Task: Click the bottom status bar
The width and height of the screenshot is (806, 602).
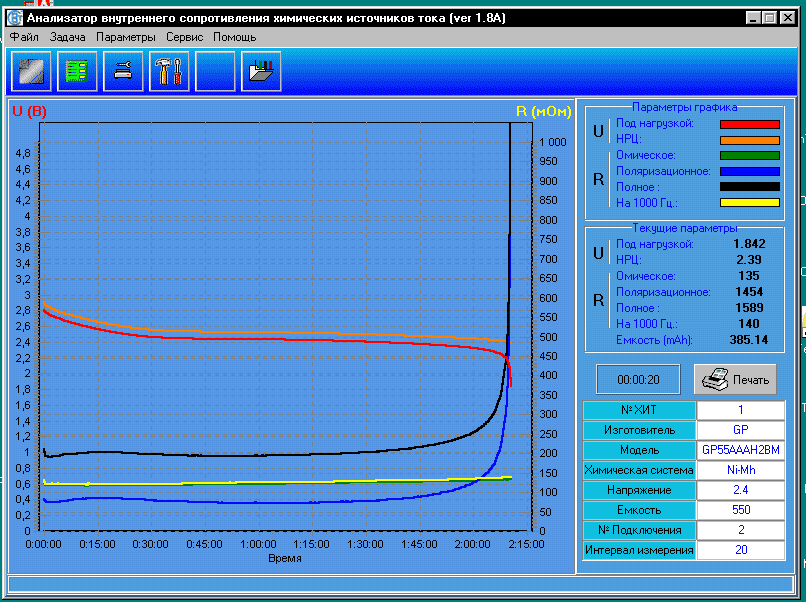Action: point(401,584)
